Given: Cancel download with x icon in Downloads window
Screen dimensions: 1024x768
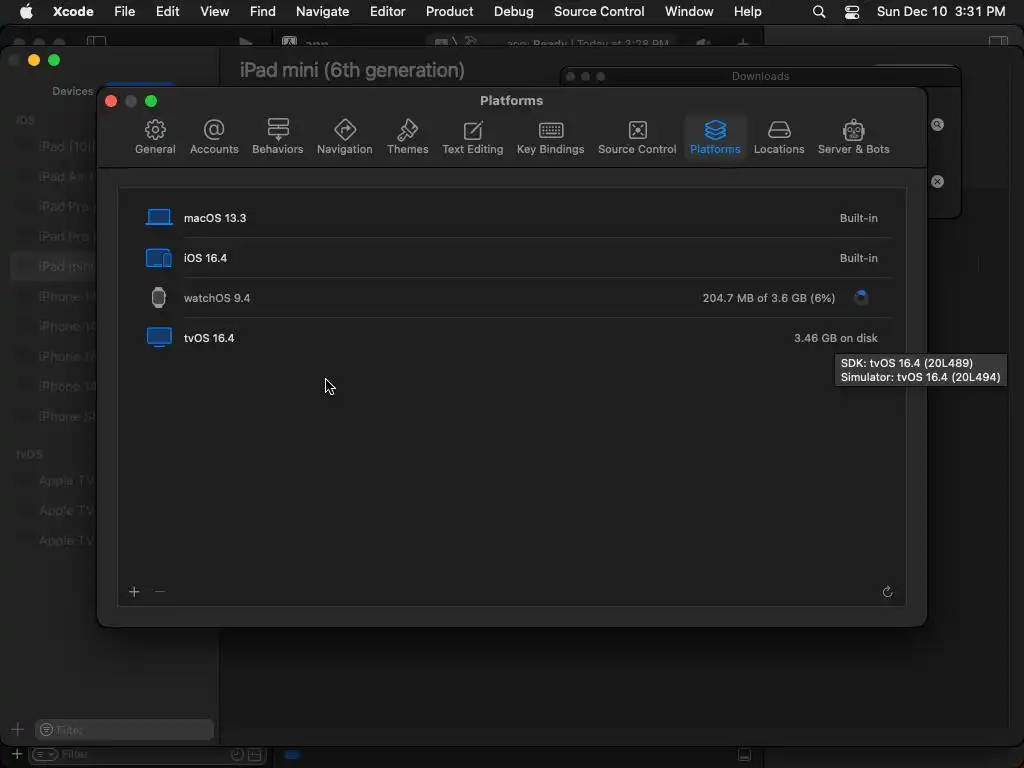Looking at the screenshot, I should [937, 182].
